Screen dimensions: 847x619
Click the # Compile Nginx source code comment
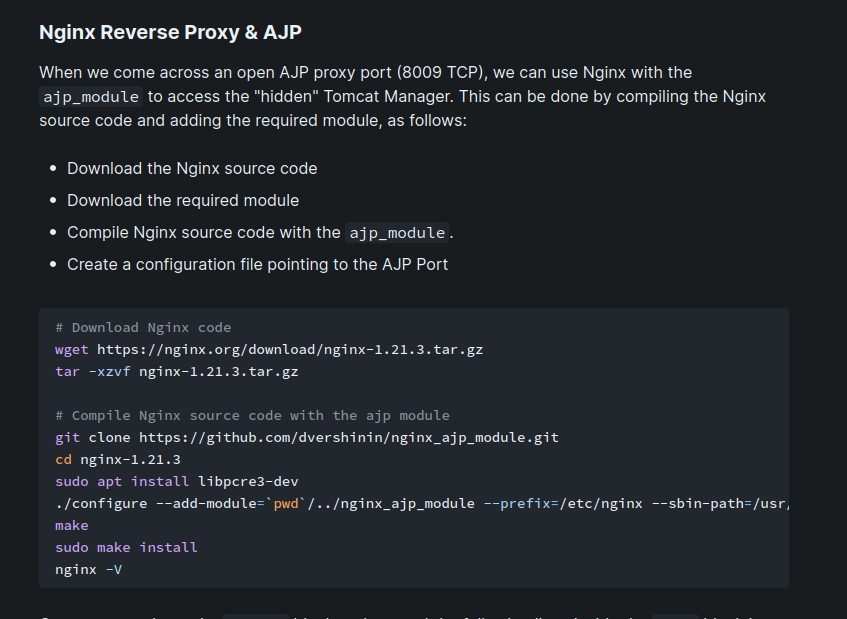click(252, 415)
